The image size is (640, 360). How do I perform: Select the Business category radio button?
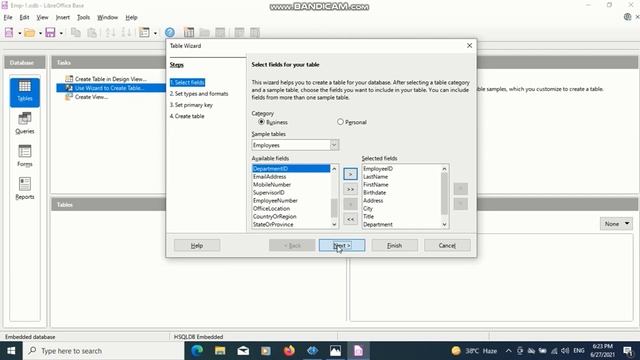click(x=261, y=122)
